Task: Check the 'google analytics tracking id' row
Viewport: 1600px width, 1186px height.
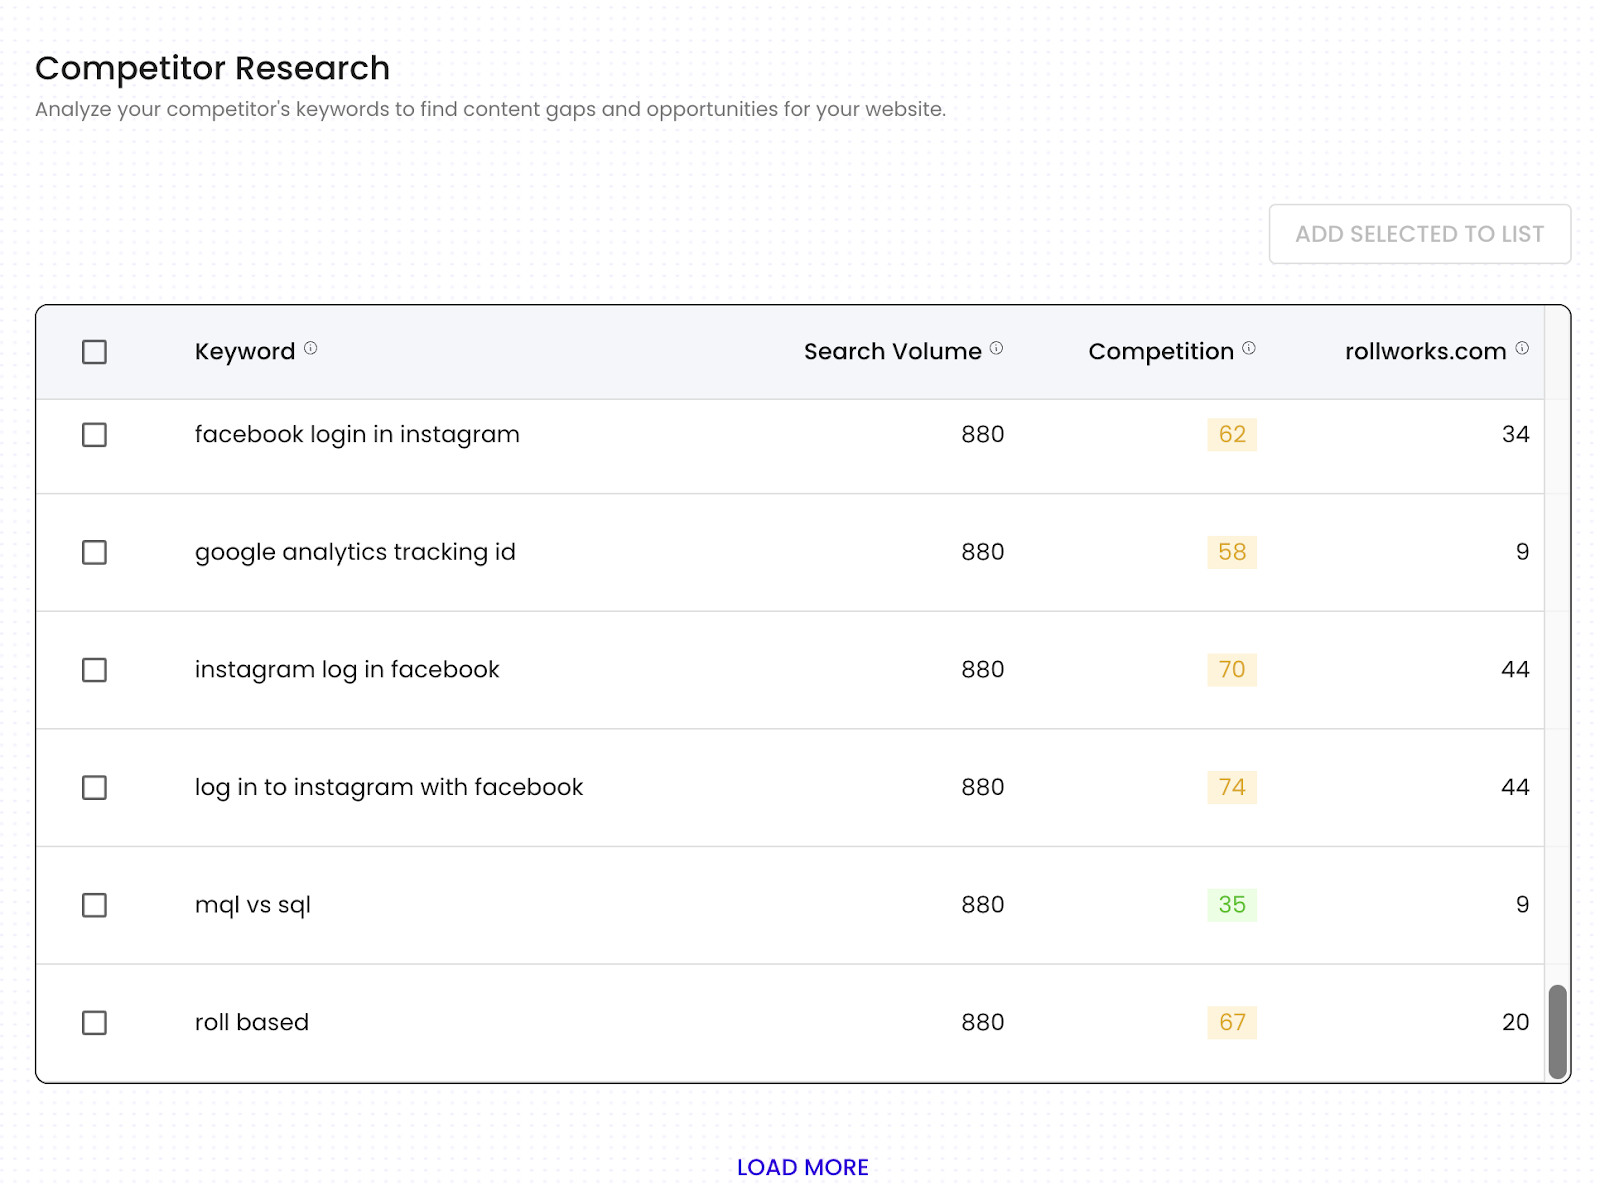Action: coord(94,552)
